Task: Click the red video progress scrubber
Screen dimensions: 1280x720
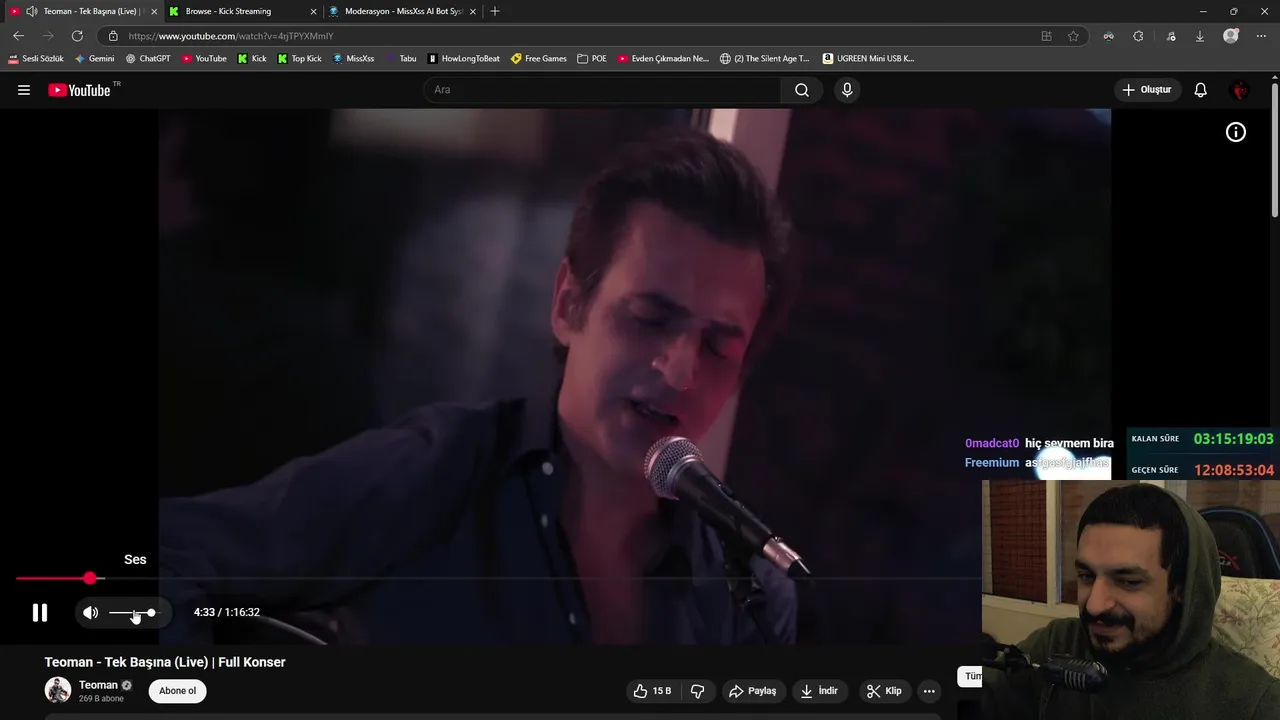Action: point(90,578)
